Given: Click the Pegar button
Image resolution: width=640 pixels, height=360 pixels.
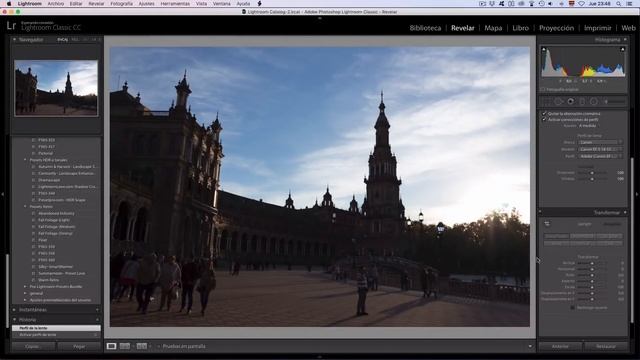Looking at the screenshot, I should tap(79, 346).
